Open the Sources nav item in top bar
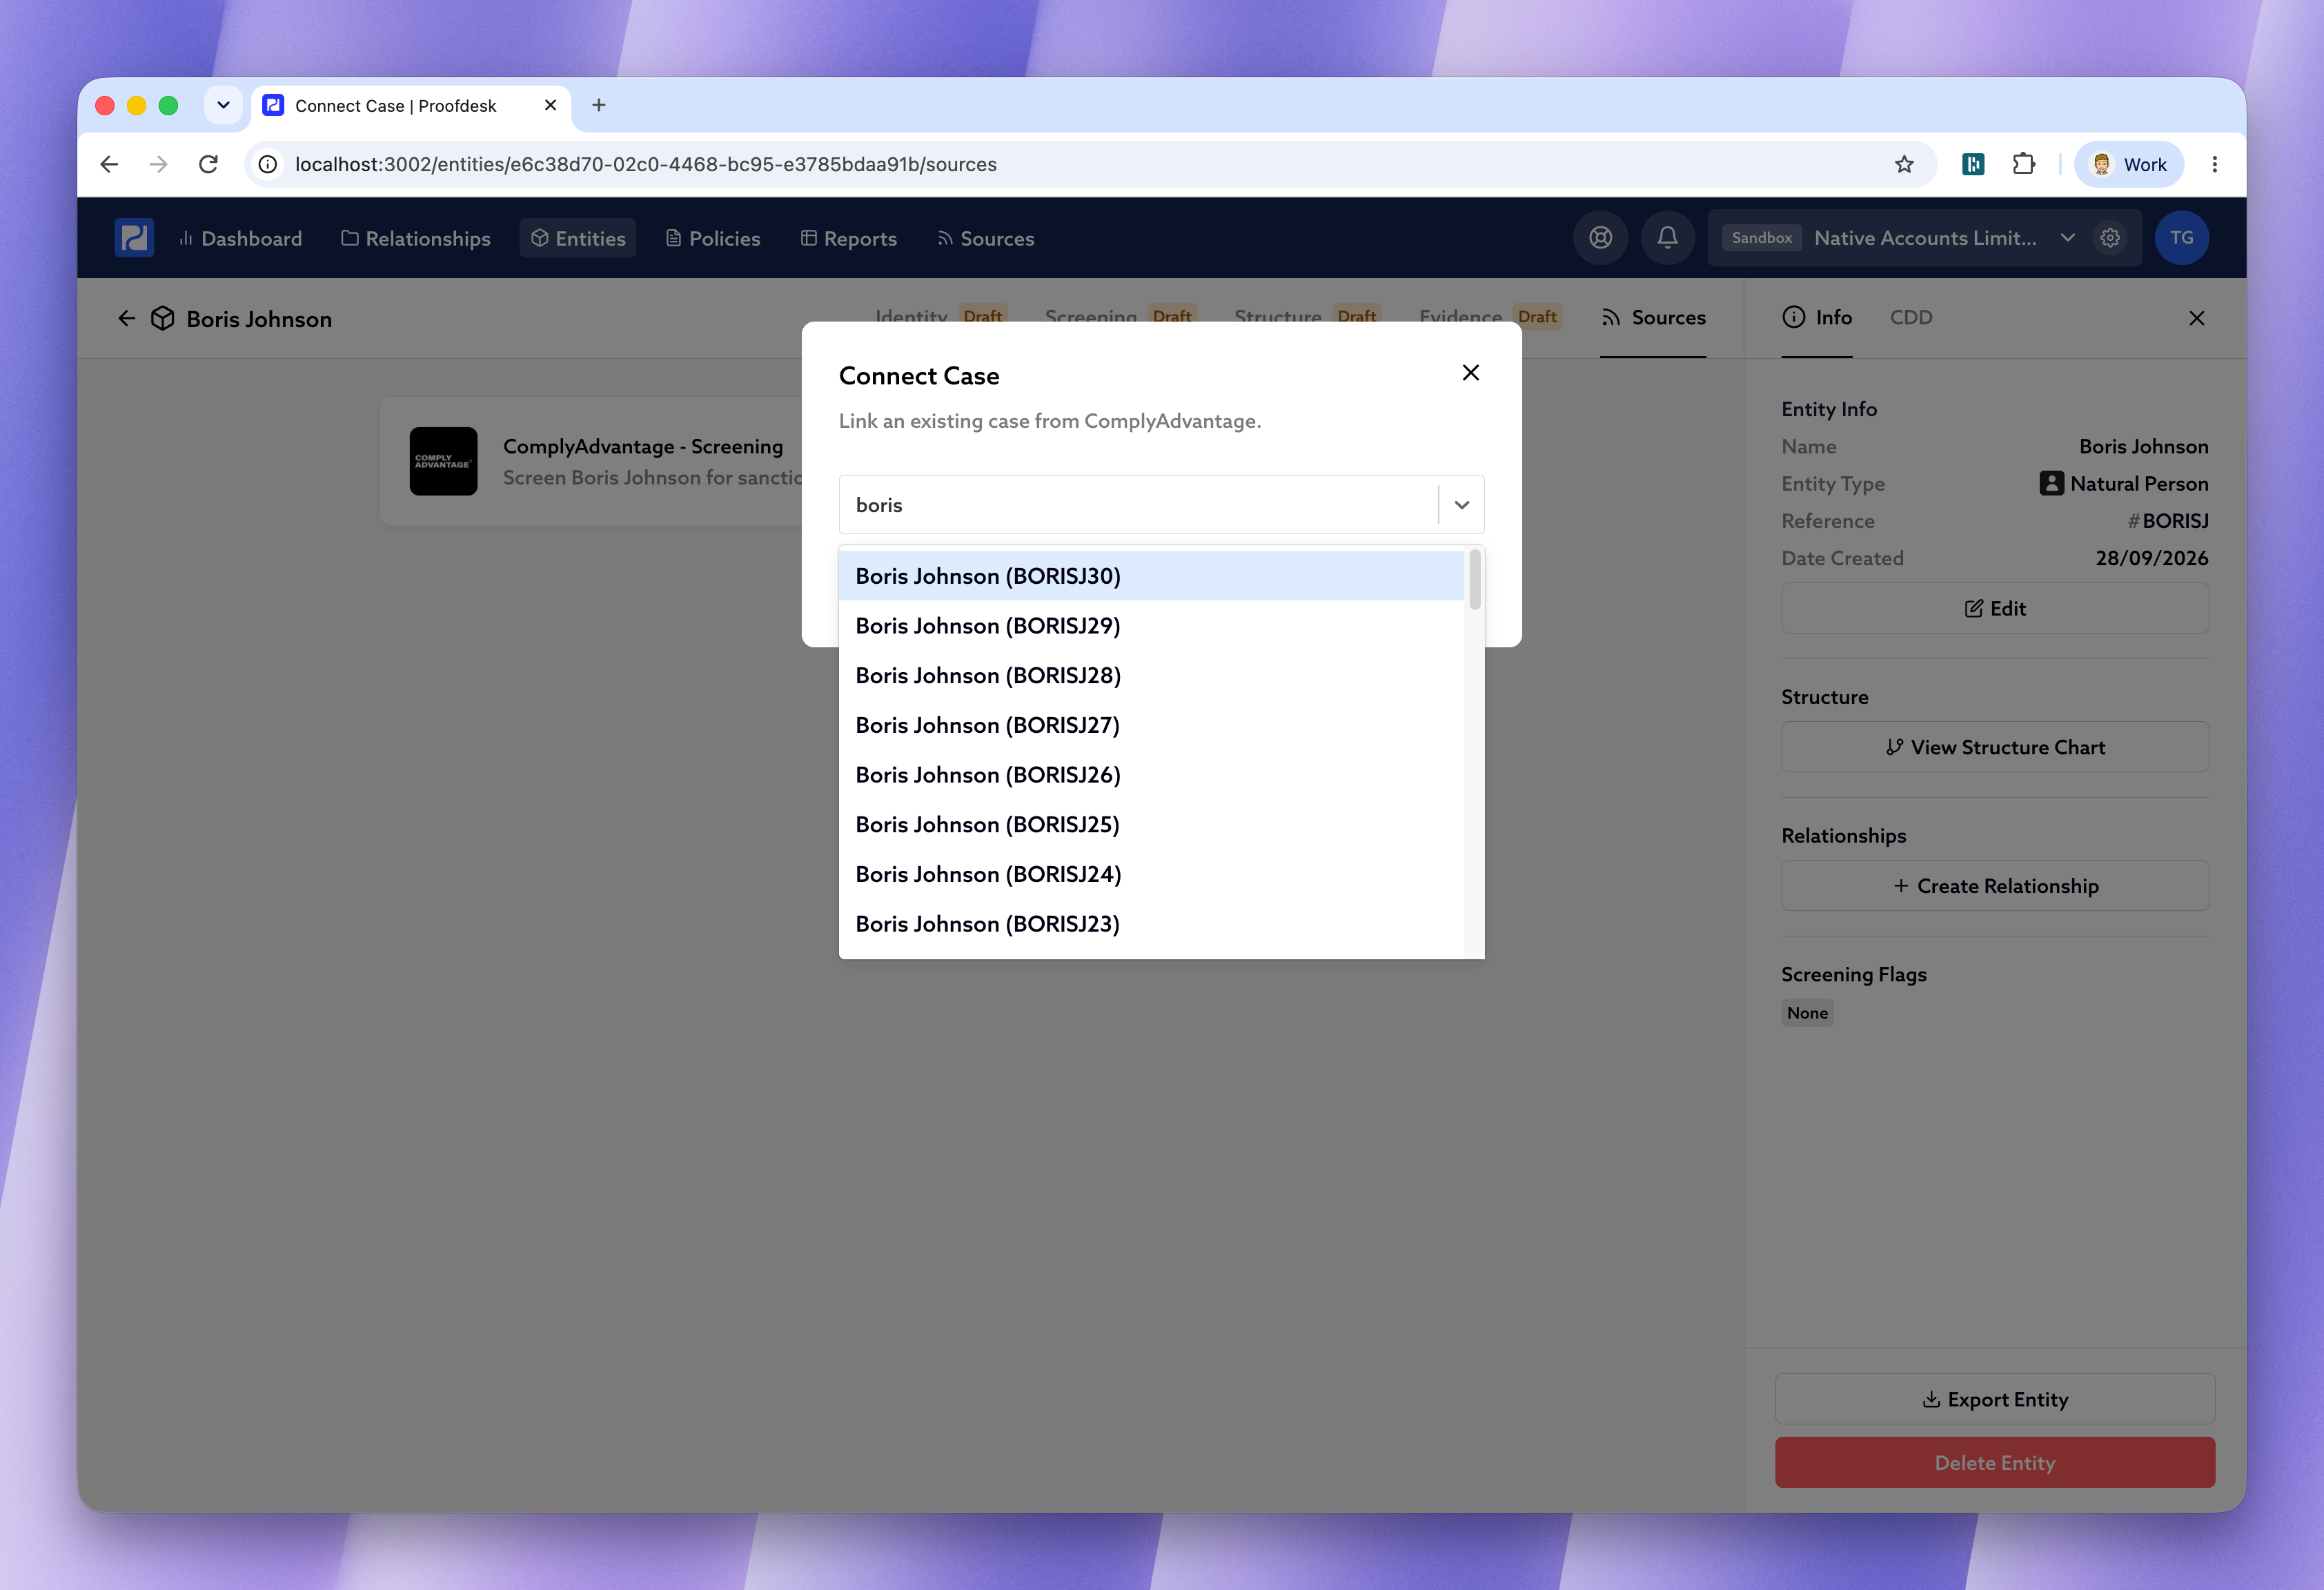2324x1590 pixels. (x=986, y=238)
